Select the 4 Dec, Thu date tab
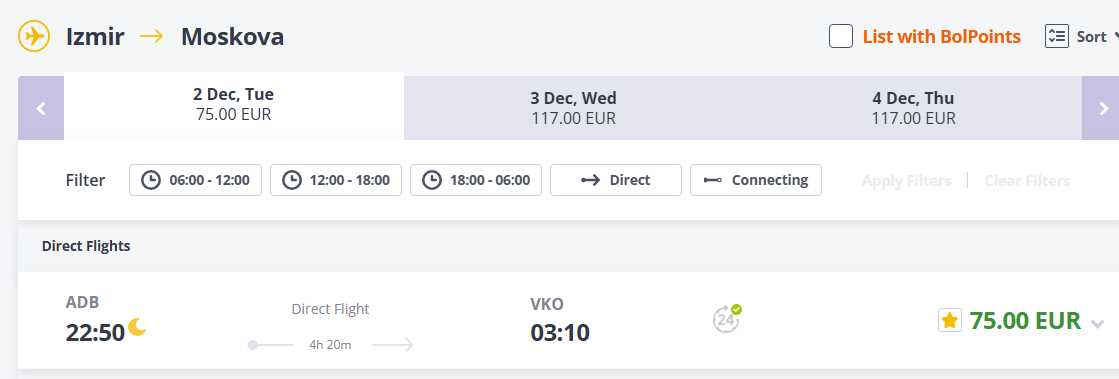1119x379 pixels. pos(913,108)
